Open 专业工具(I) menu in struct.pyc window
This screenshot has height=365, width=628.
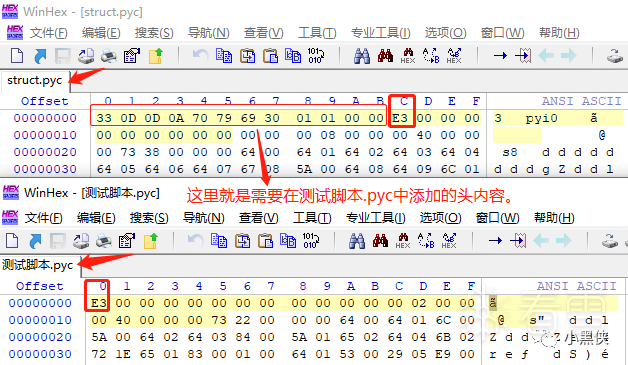(x=380, y=33)
